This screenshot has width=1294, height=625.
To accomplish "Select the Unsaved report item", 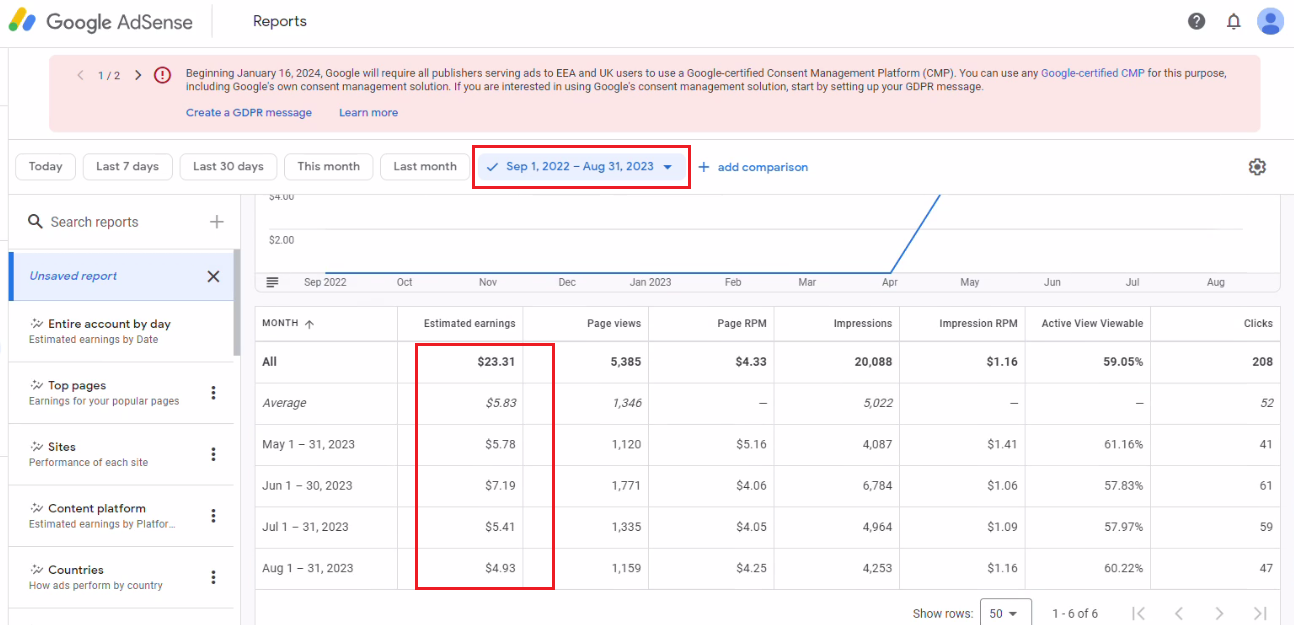I will click(121, 276).
